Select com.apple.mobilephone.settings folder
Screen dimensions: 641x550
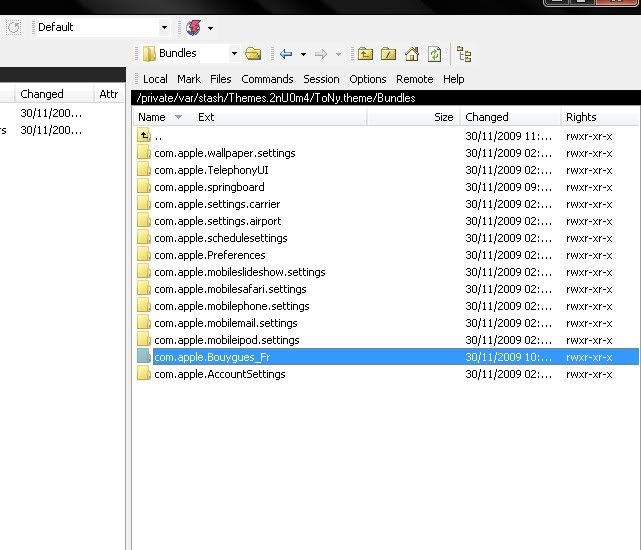(232, 306)
